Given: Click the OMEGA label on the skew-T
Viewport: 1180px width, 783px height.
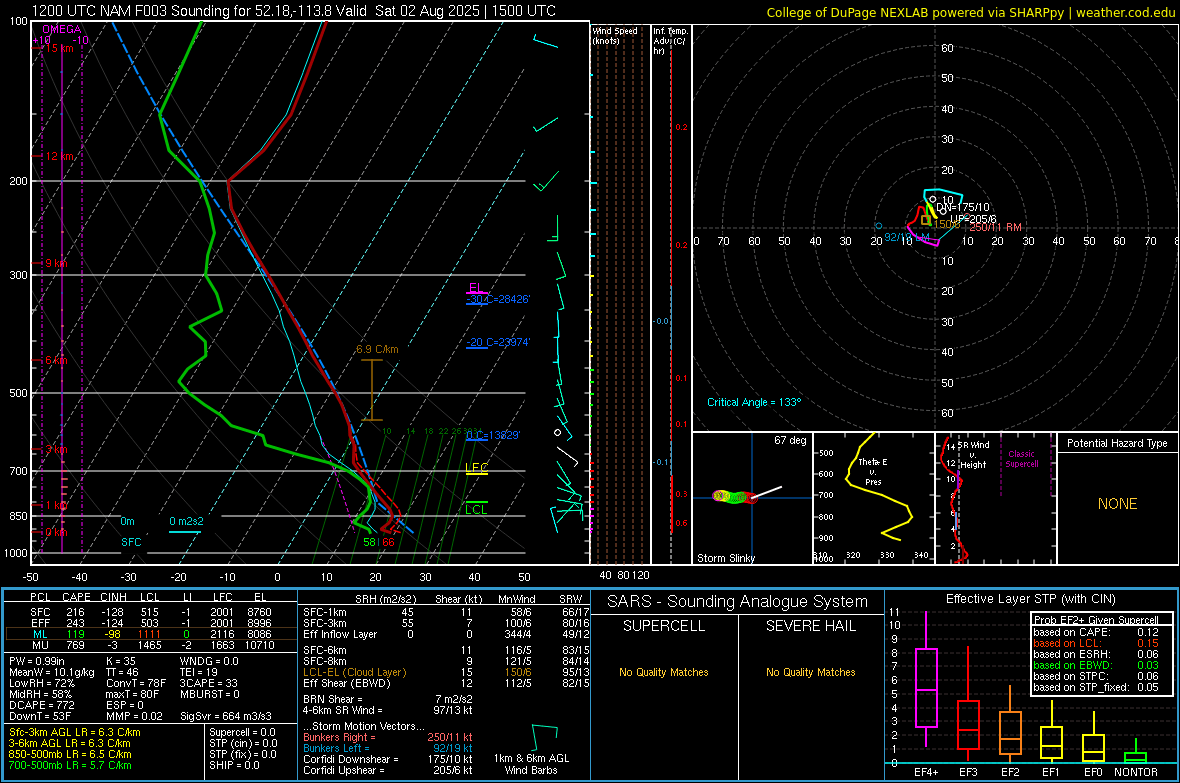Looking at the screenshot, I should (61, 29).
